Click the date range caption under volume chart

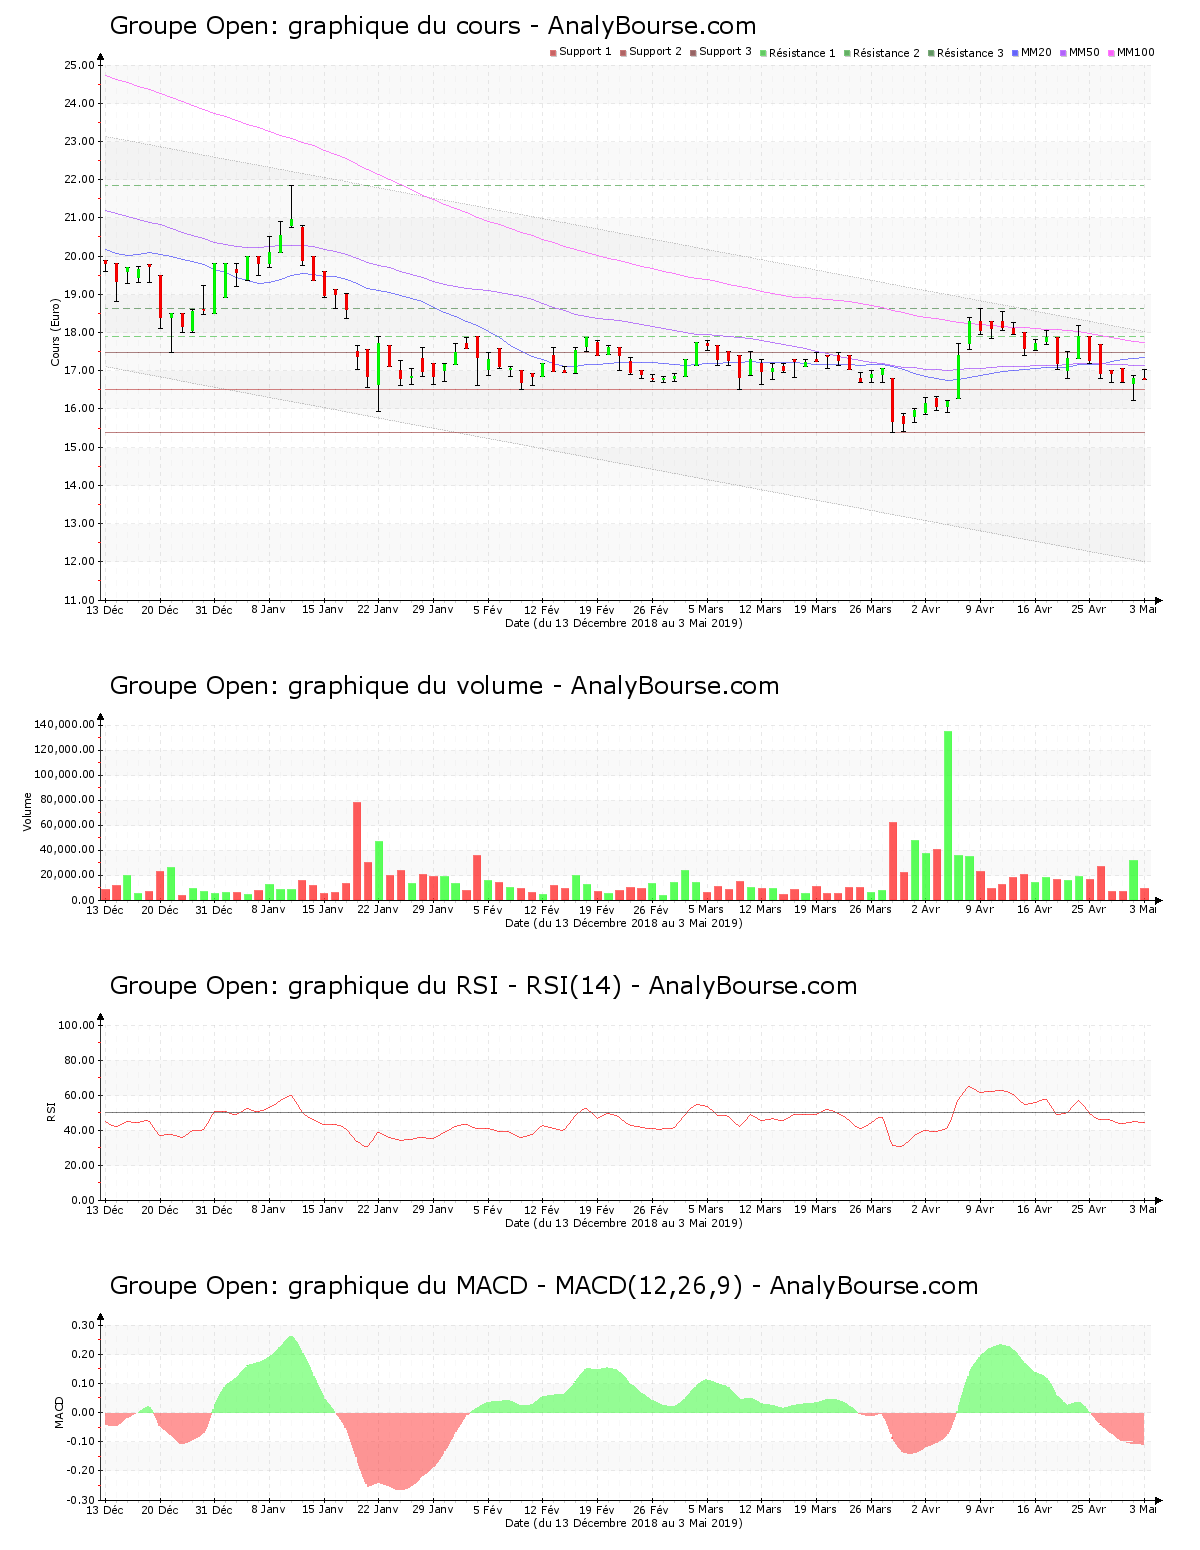(624, 923)
